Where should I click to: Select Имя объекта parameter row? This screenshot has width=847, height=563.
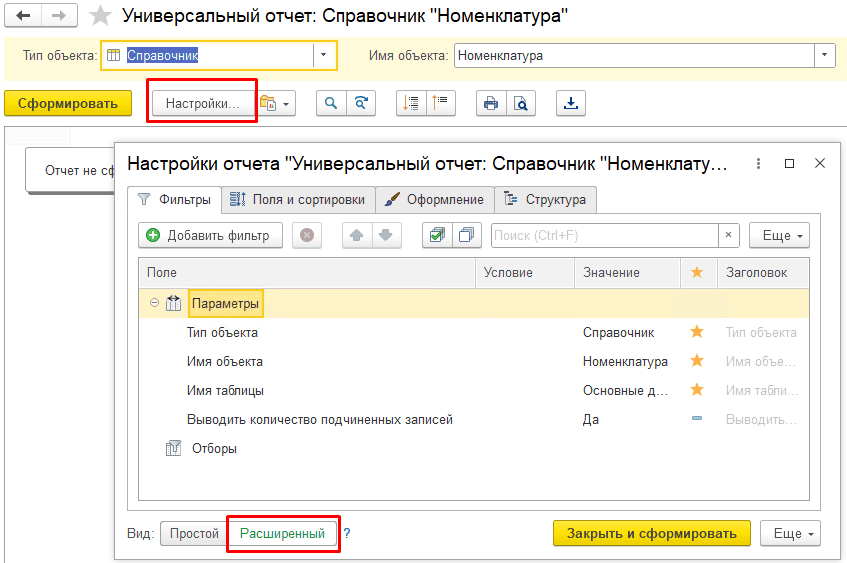474,361
